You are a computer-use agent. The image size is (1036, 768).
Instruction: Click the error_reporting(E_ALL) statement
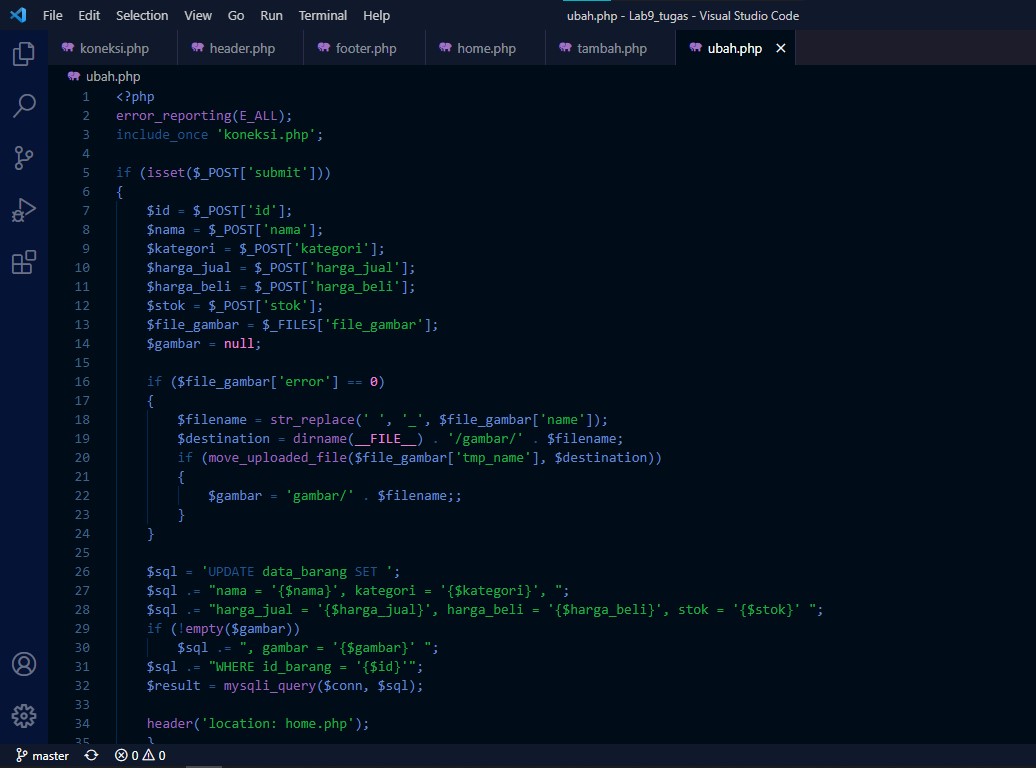pyautogui.click(x=204, y=116)
